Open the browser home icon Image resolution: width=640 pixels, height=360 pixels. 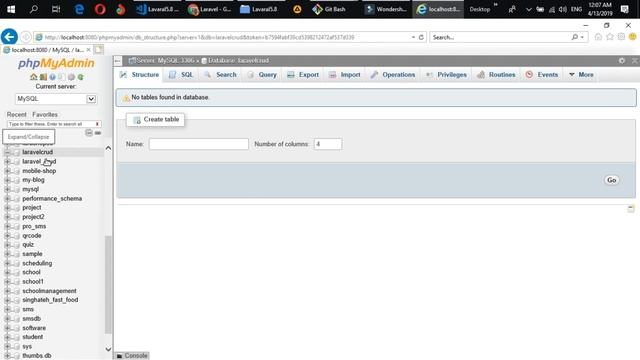pyautogui.click(x=598, y=37)
